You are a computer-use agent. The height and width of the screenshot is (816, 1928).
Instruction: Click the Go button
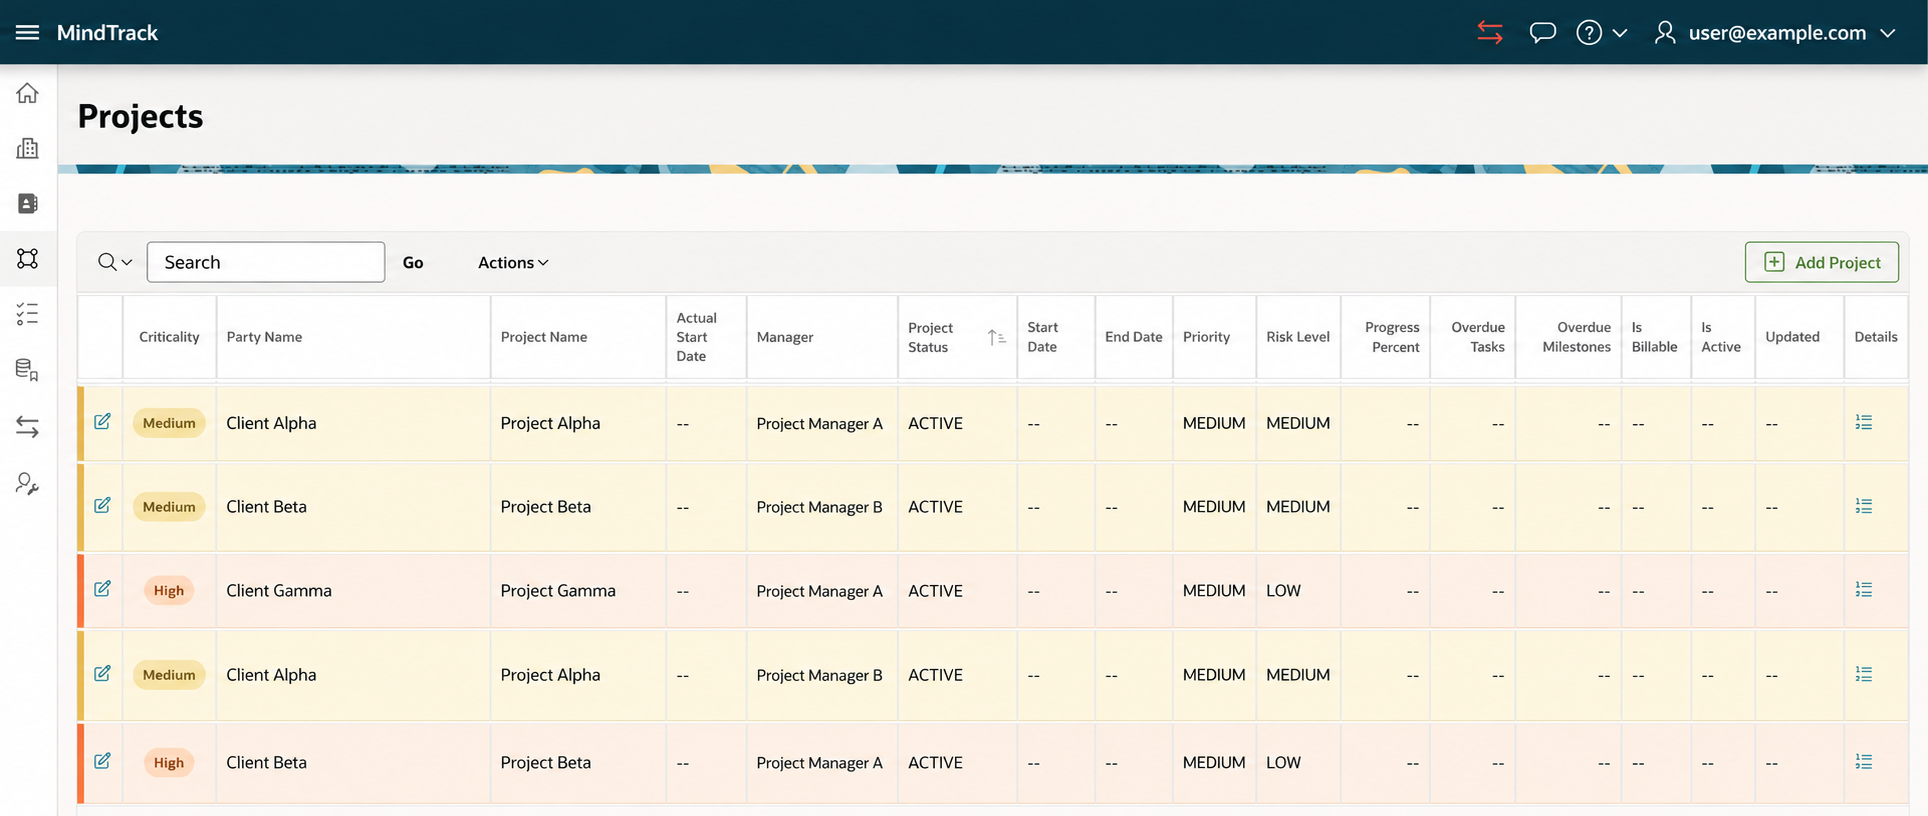tap(413, 262)
